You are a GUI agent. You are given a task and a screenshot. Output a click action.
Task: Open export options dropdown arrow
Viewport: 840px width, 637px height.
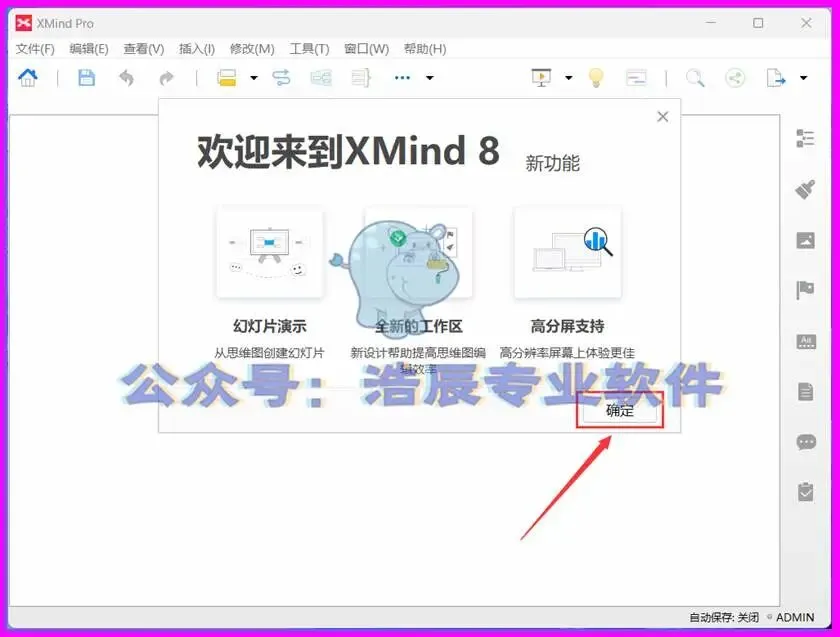(x=804, y=78)
